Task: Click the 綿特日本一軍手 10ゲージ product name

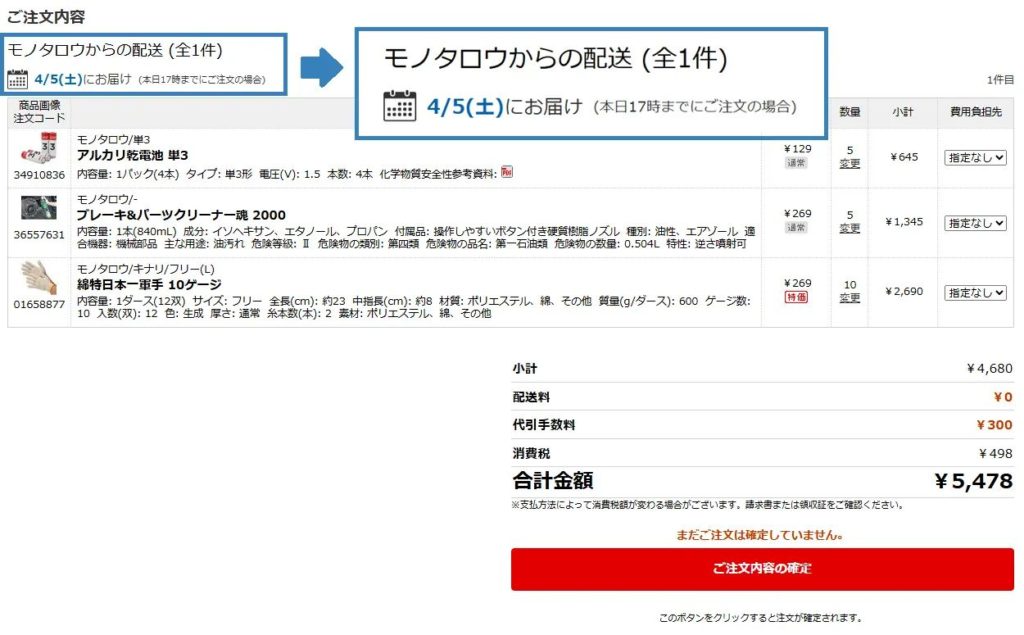Action: (x=149, y=285)
